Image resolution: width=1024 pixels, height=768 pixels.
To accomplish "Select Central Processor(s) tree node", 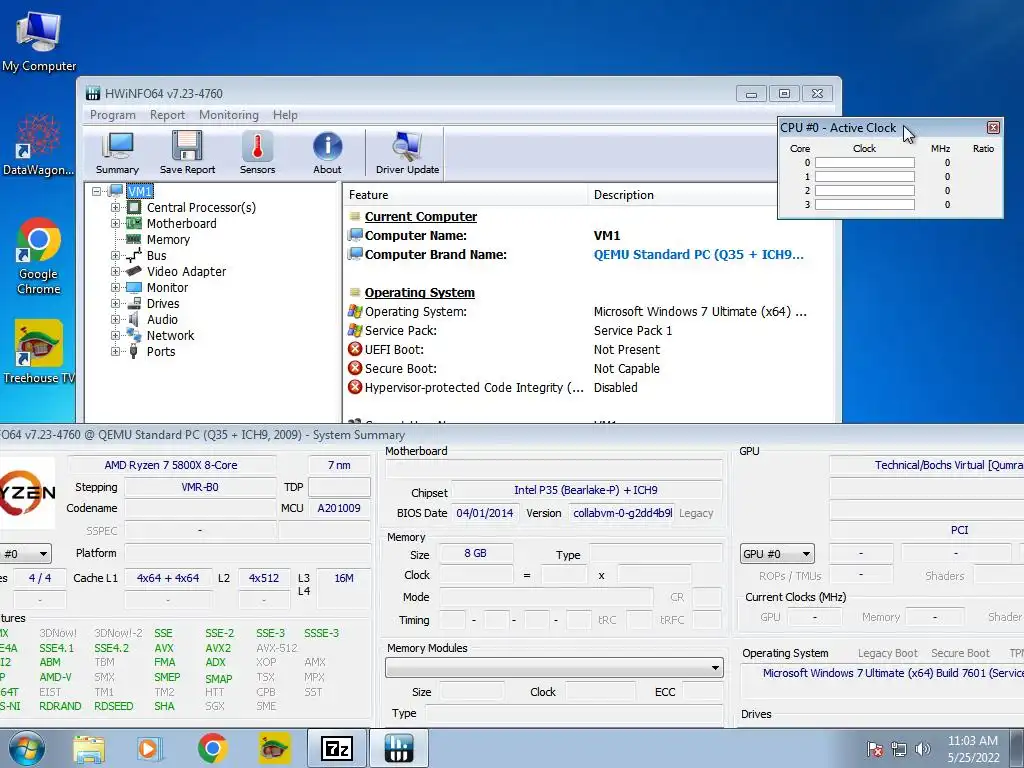I will [201, 208].
